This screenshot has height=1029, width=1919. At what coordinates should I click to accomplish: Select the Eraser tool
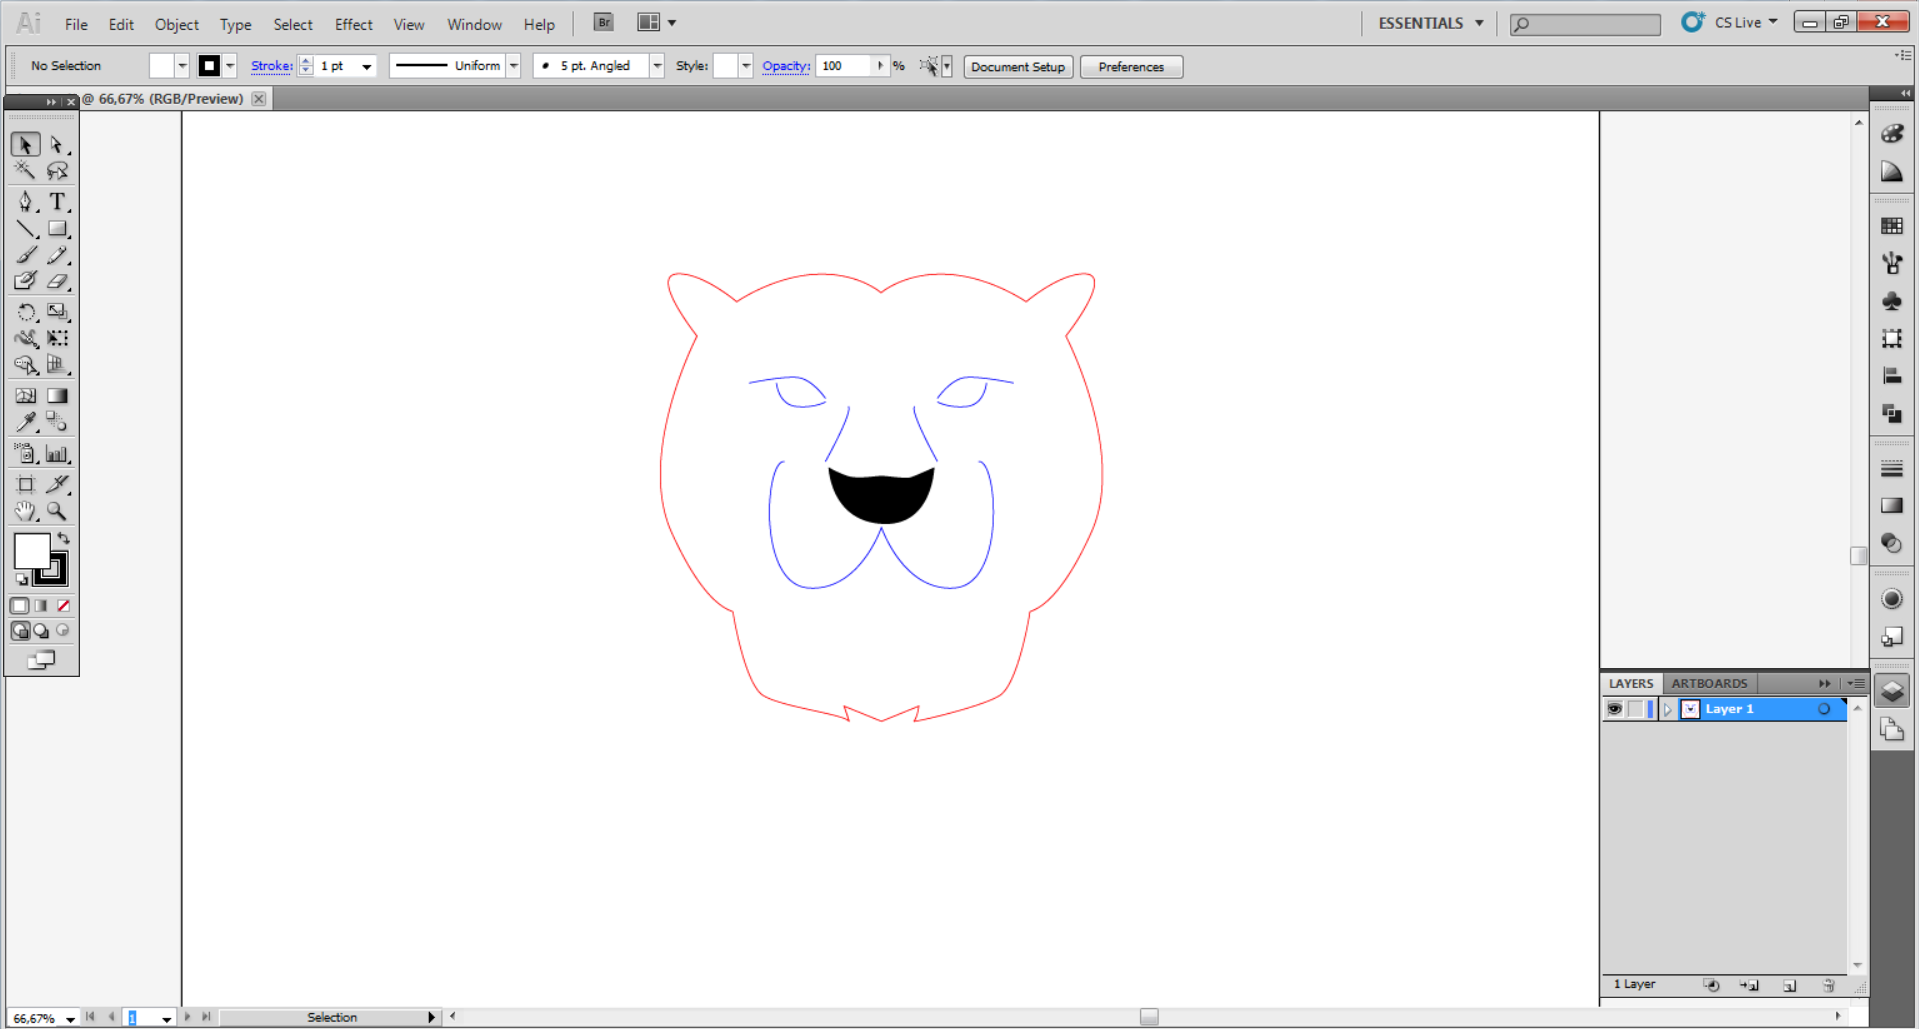[57, 282]
